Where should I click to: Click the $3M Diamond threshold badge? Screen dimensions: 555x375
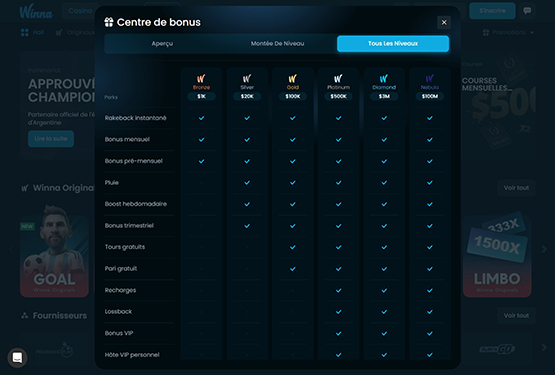384,96
